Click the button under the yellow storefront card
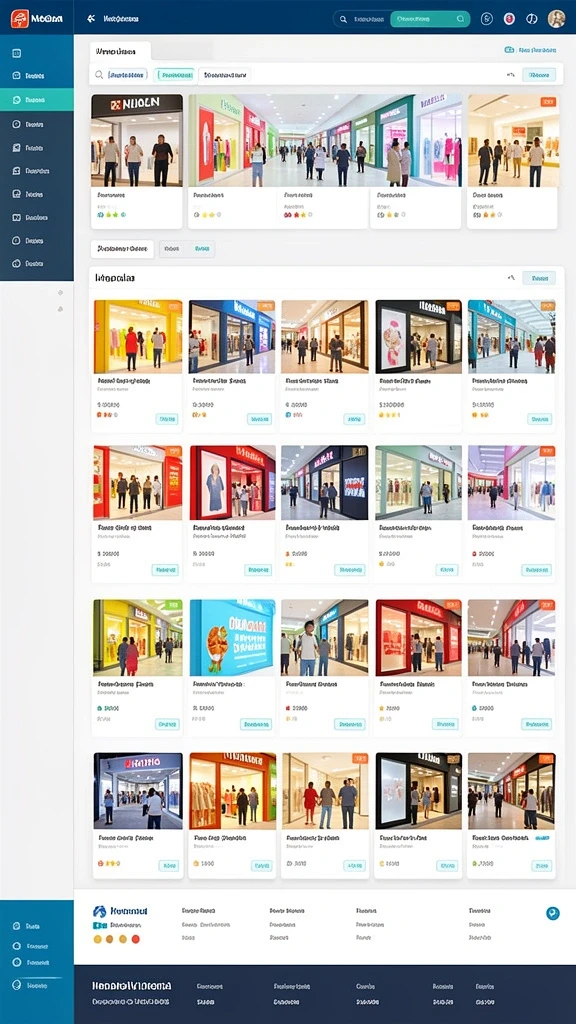The width and height of the screenshot is (576, 1024). pos(167,419)
